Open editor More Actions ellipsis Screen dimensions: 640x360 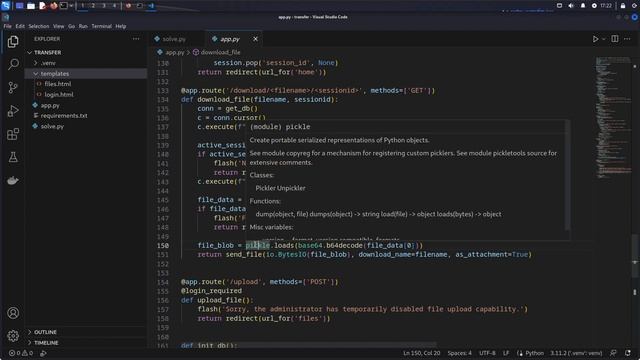[627, 39]
